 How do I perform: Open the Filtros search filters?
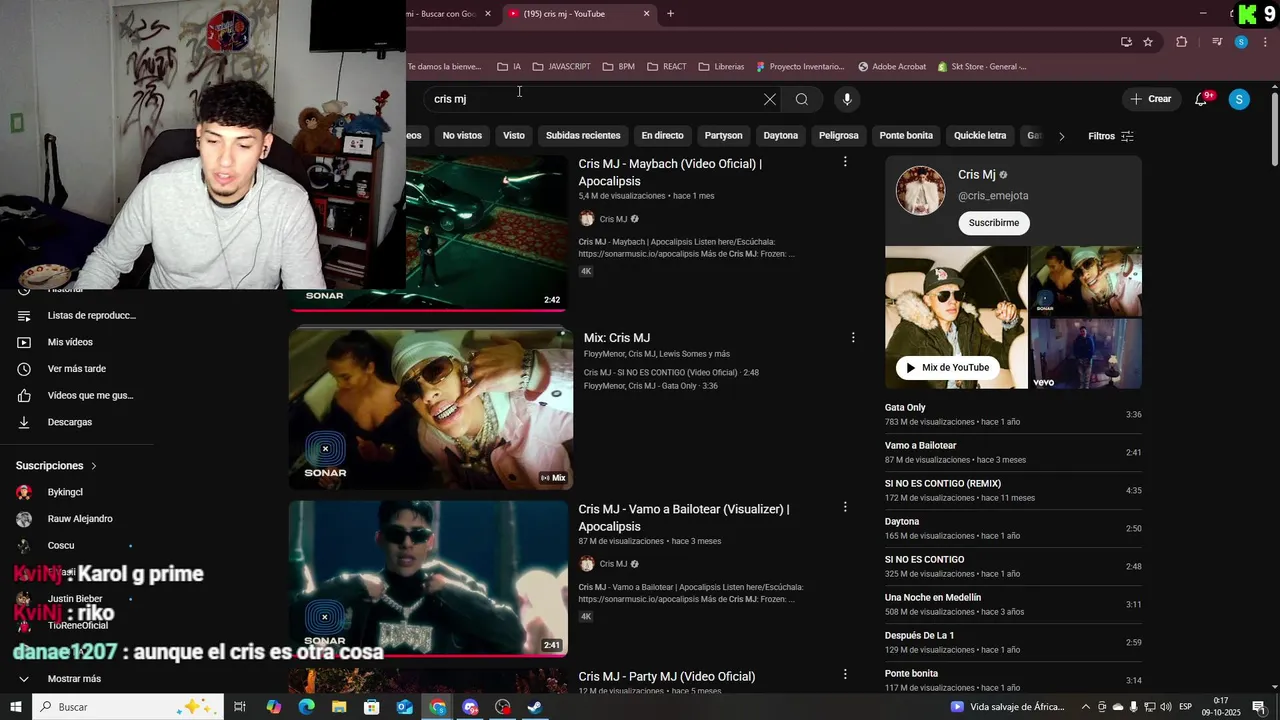coord(1110,136)
